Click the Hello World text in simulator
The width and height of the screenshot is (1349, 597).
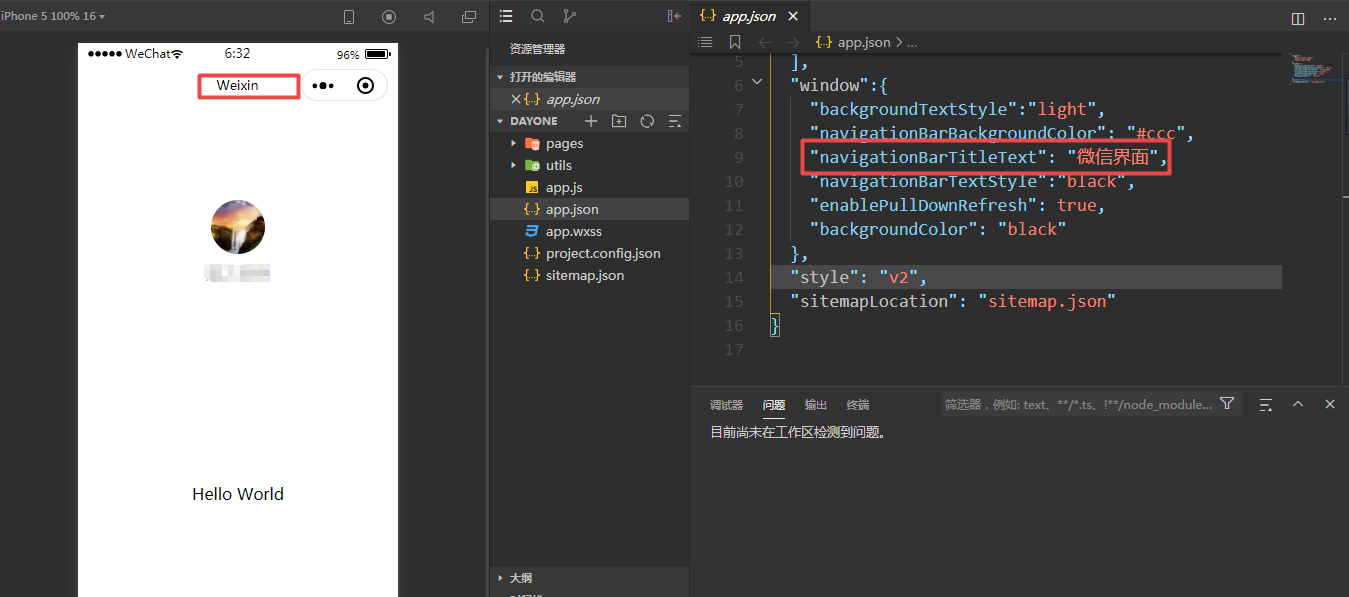238,494
